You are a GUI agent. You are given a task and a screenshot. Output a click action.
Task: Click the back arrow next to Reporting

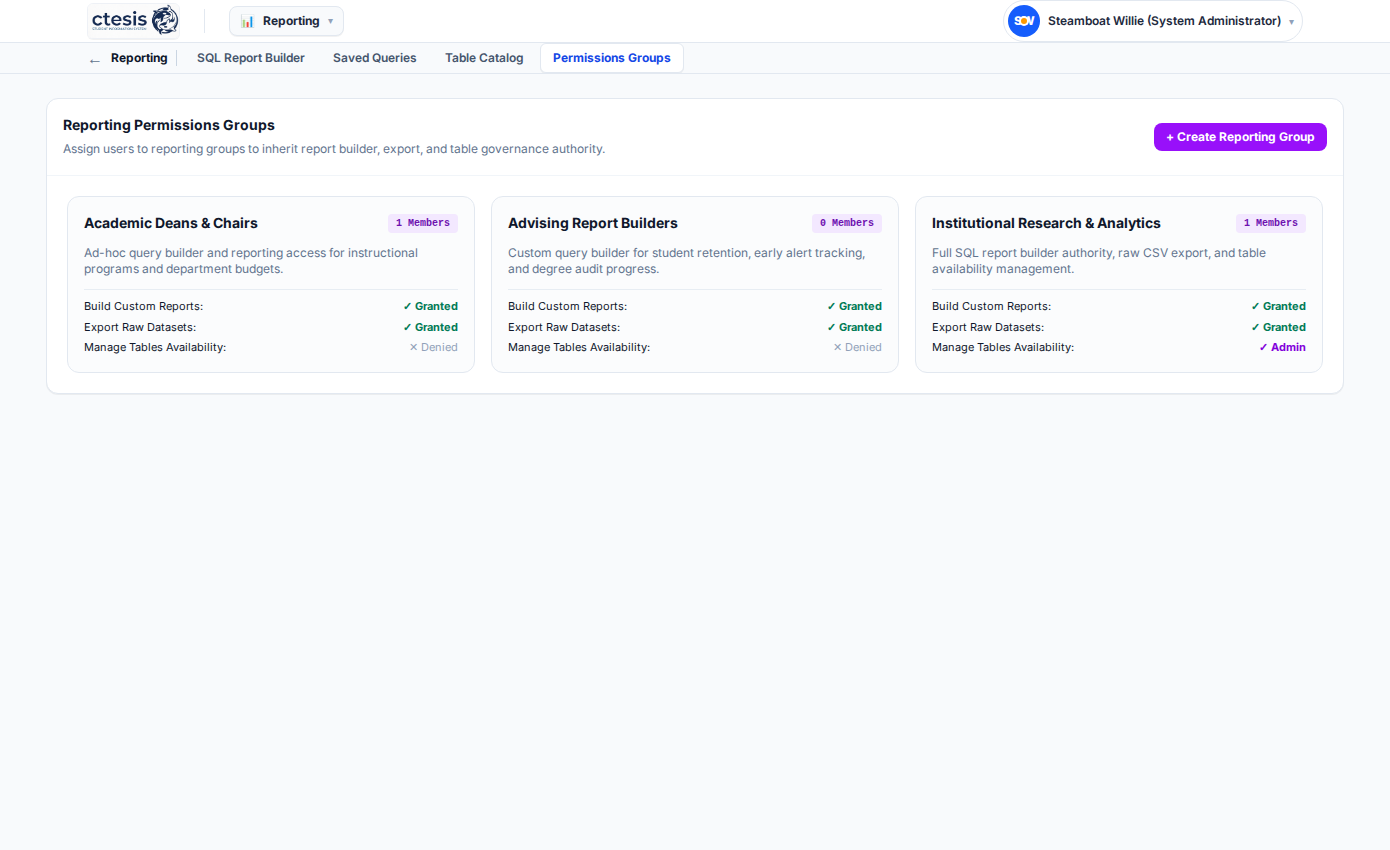(x=95, y=59)
